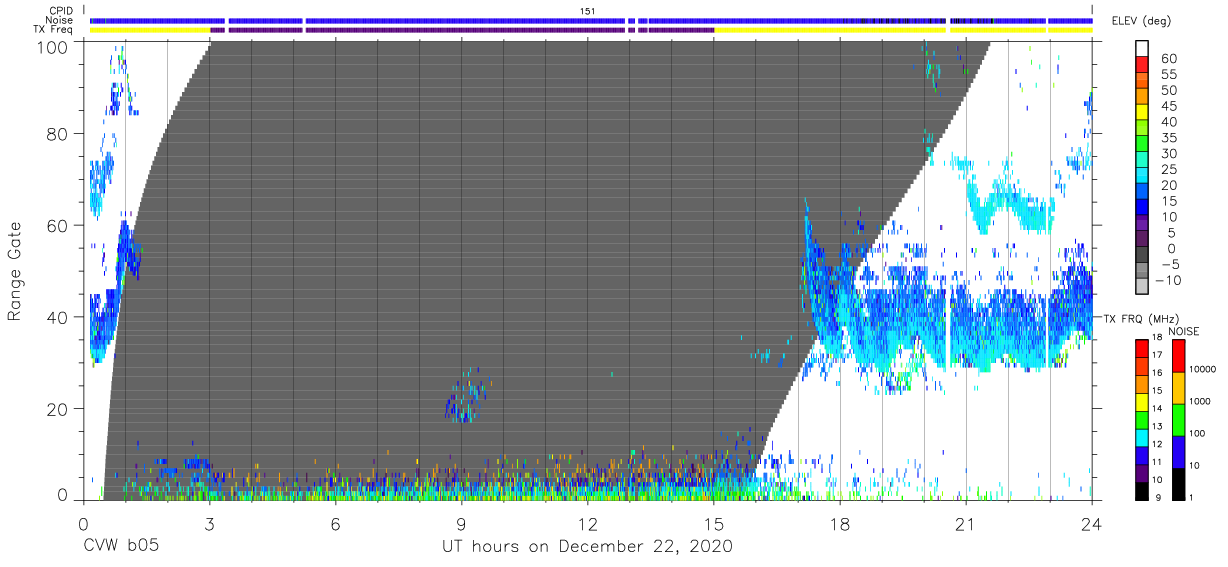Click range gate tick label '40'
This screenshot has height=567, width=1228.
pos(58,317)
